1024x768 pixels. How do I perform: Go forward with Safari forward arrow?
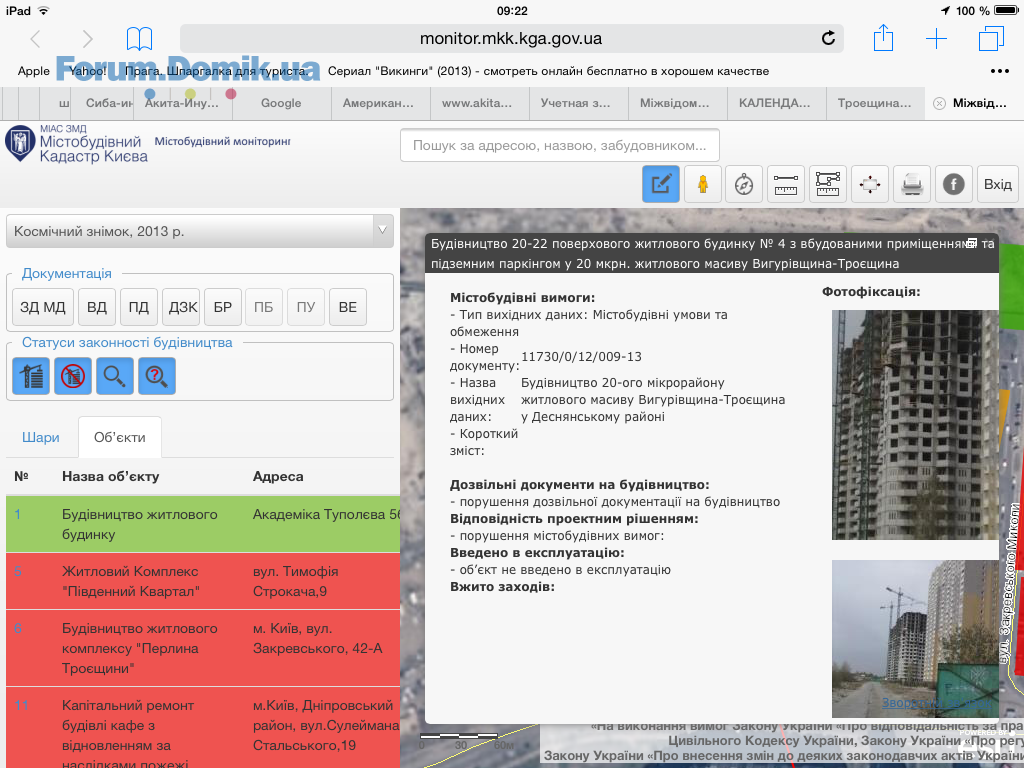(88, 39)
